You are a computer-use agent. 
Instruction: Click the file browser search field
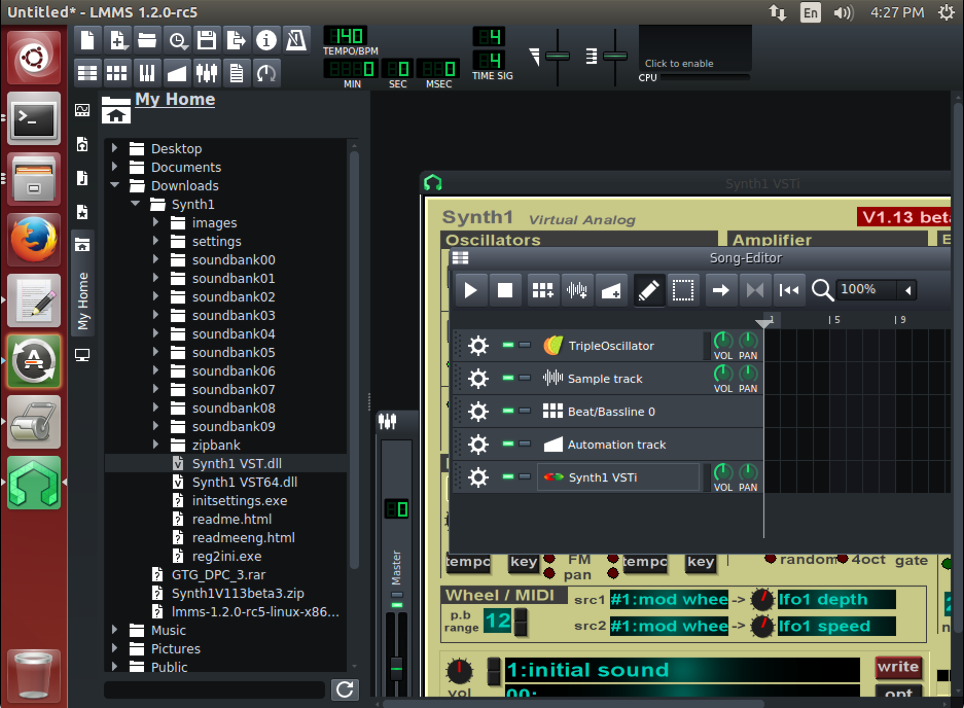215,689
